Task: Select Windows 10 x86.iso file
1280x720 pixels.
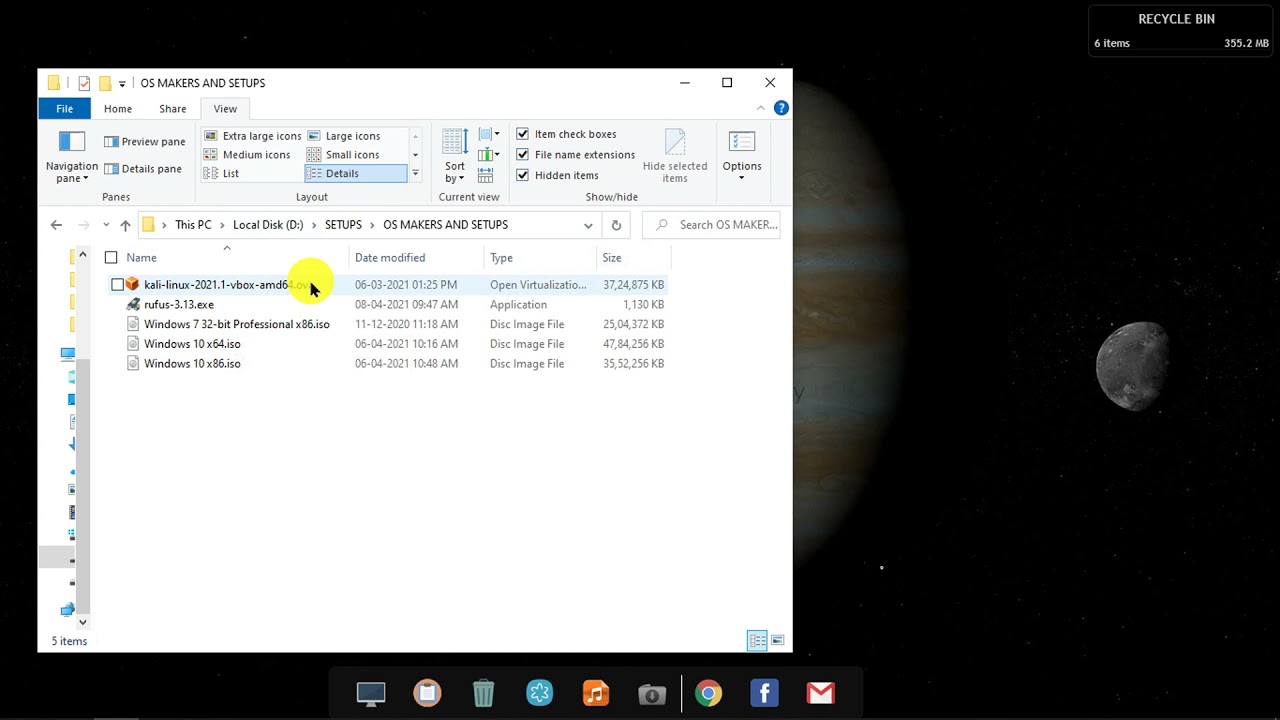Action: pyautogui.click(x=192, y=364)
